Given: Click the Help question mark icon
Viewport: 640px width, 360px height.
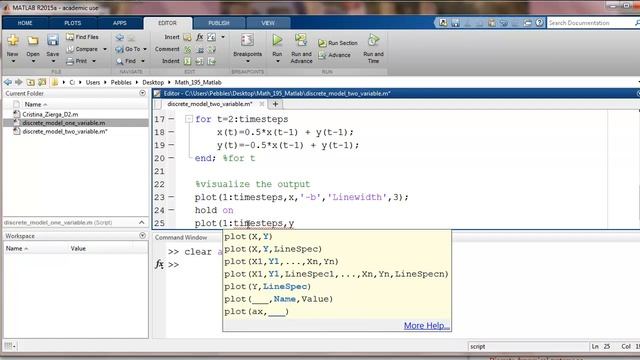Looking at the screenshot, I should pos(539,23).
